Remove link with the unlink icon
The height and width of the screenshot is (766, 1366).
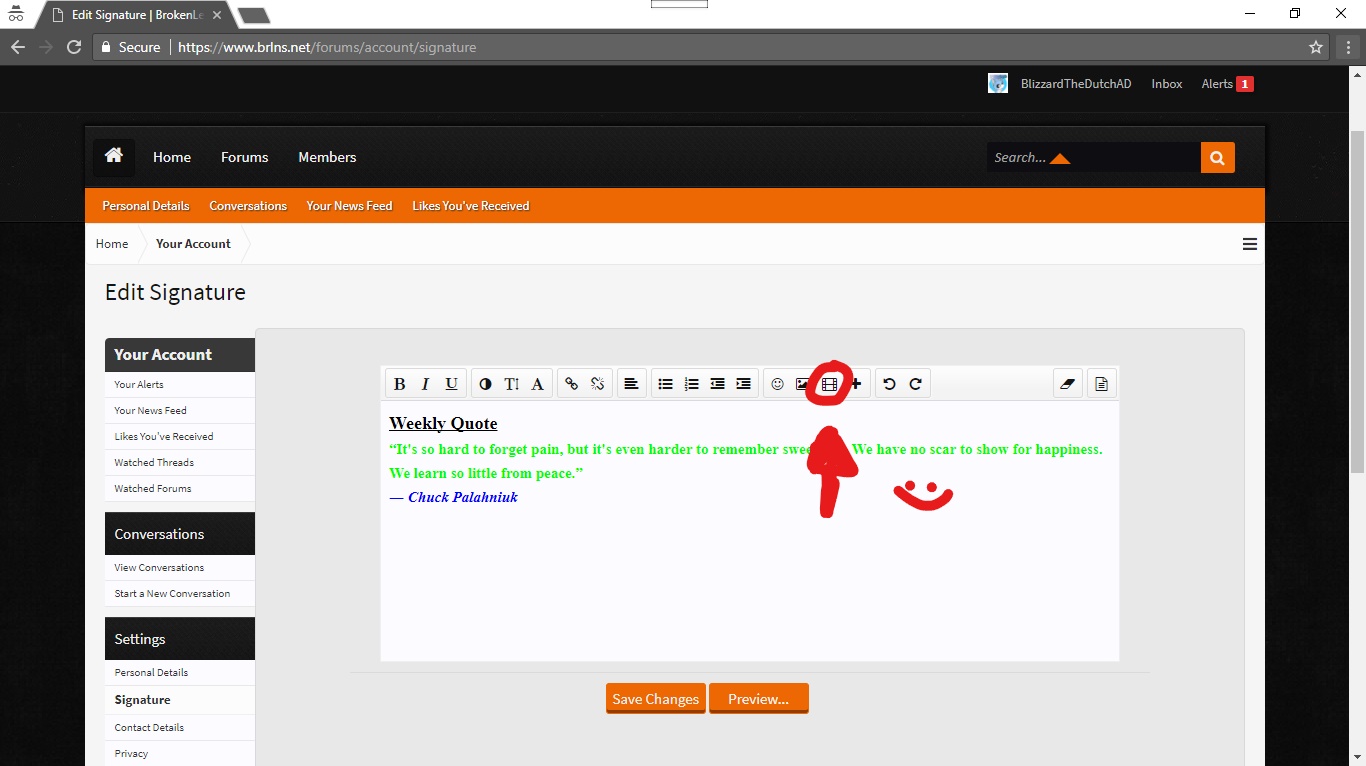tap(597, 384)
